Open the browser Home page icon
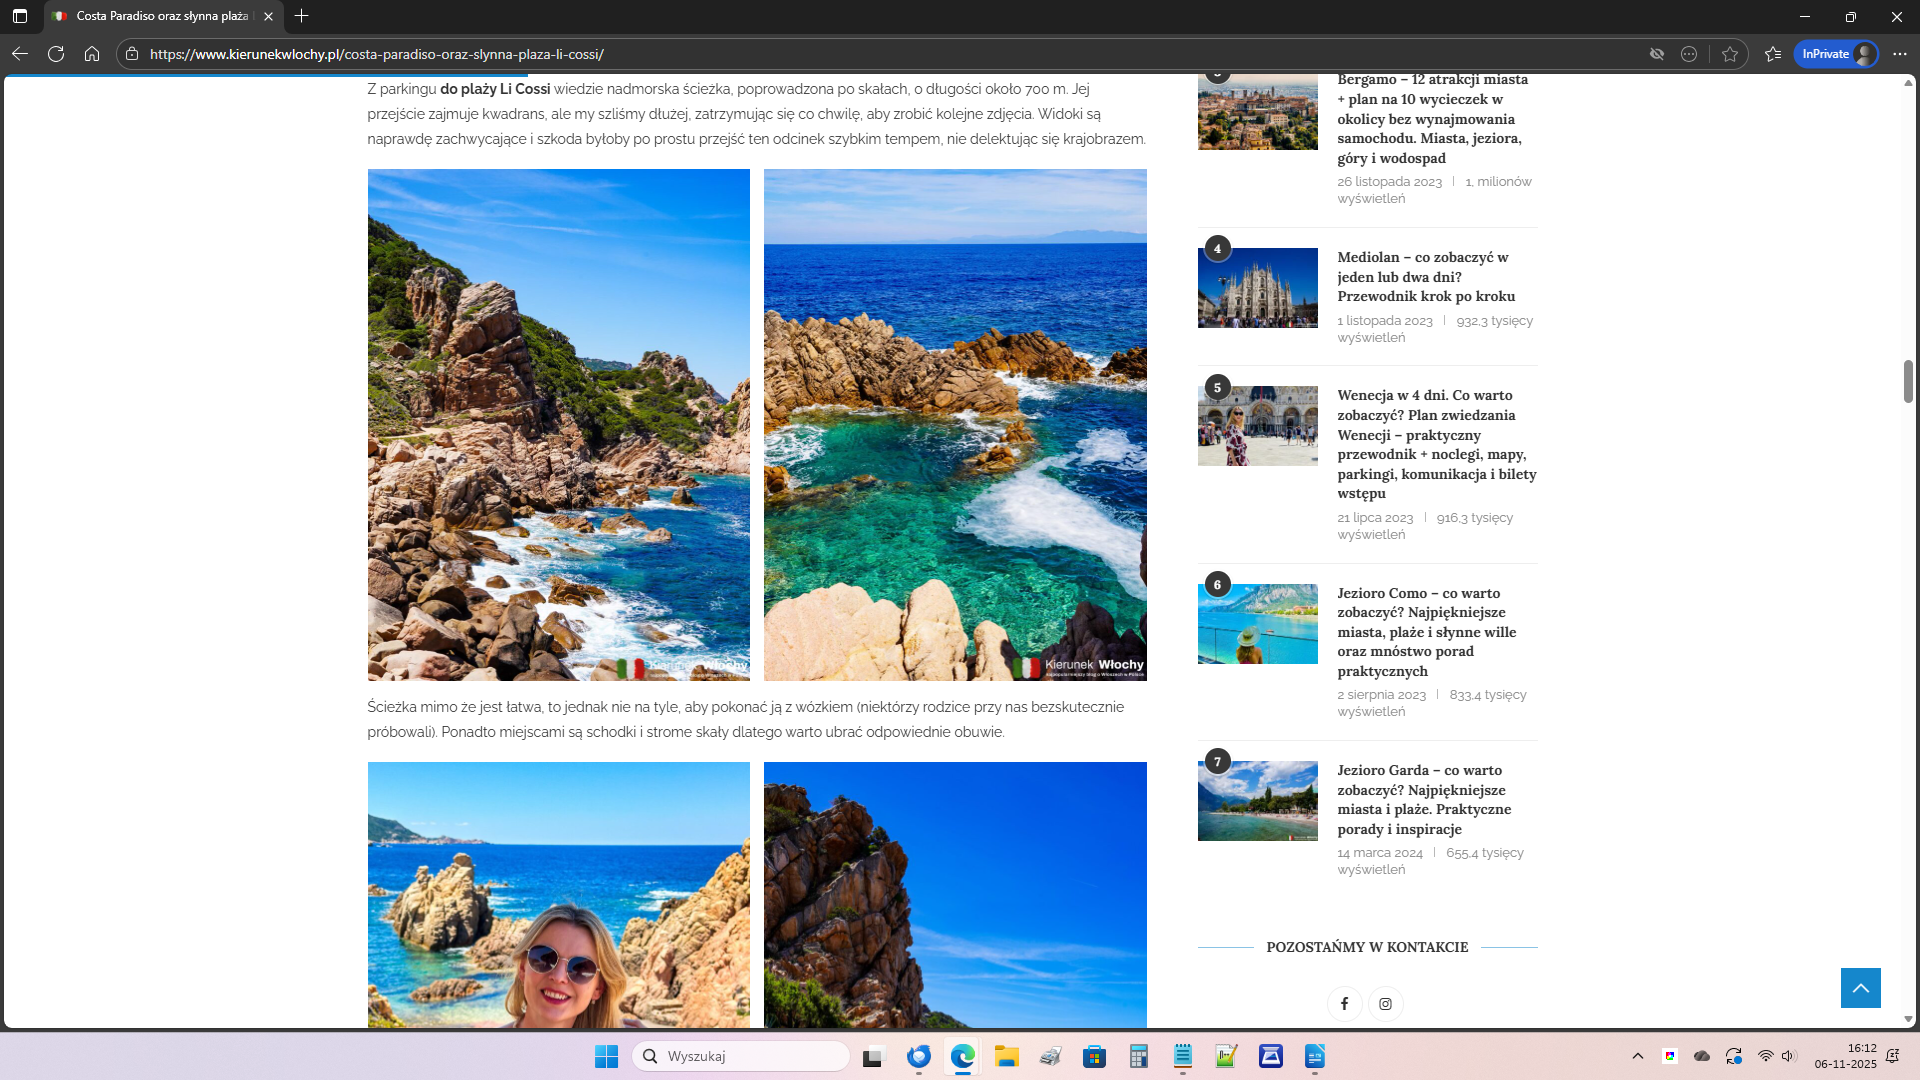Viewport: 1920px width, 1080px height. pos(92,54)
